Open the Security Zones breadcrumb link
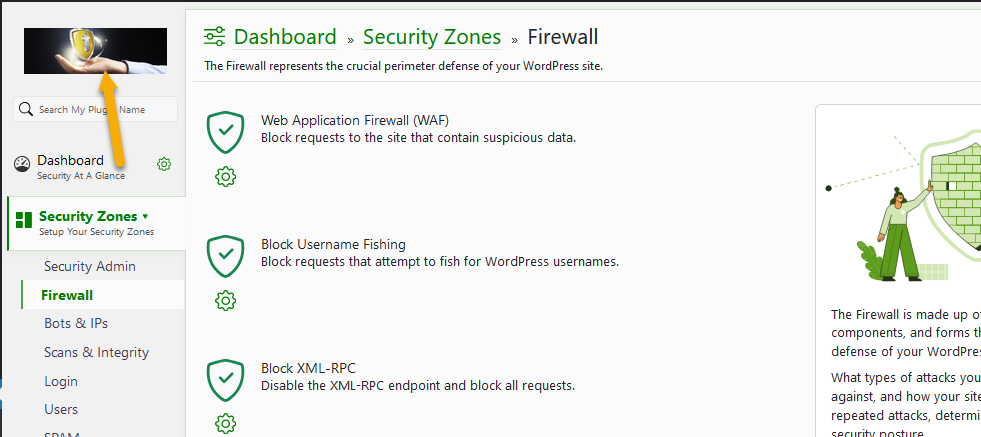The height and width of the screenshot is (437, 981). [432, 37]
